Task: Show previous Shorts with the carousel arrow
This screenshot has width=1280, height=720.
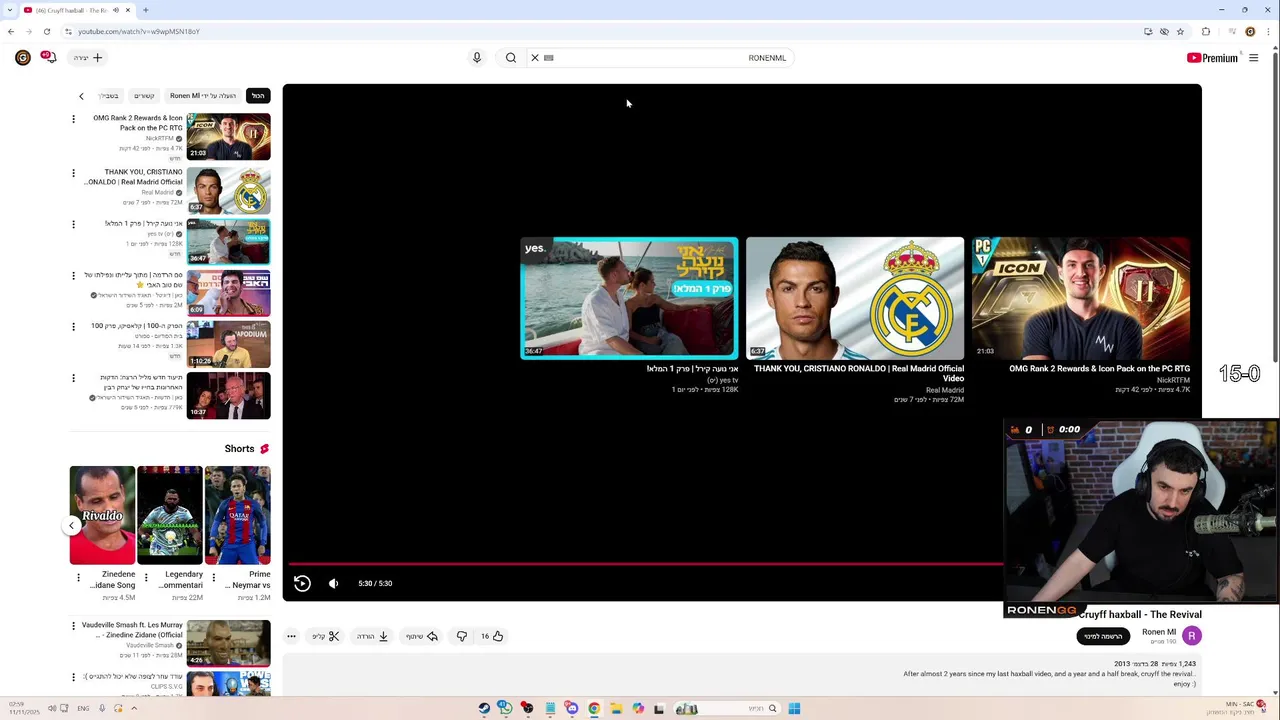Action: [x=71, y=525]
